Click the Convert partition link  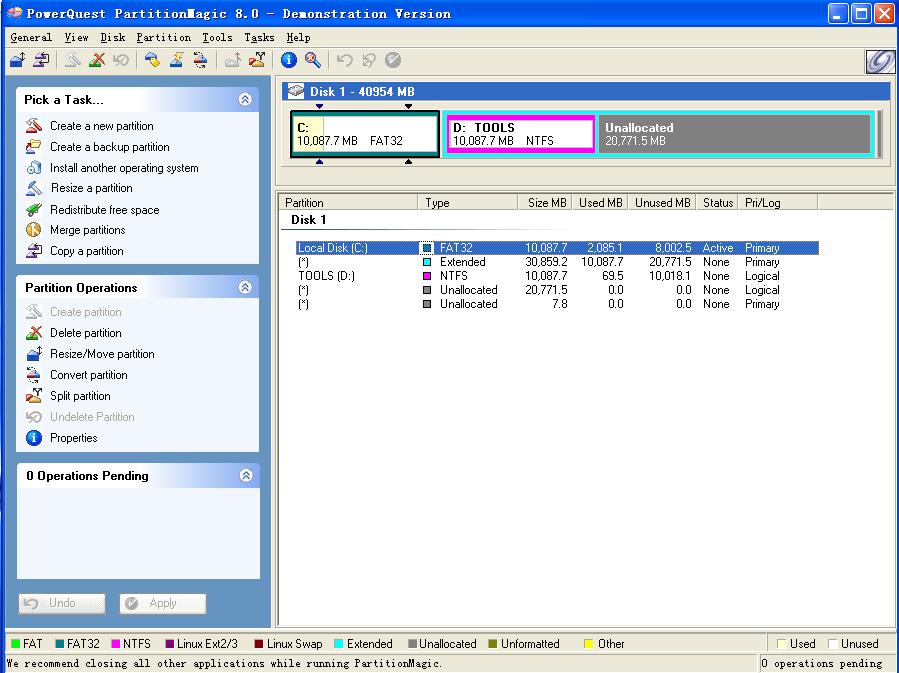[x=88, y=375]
